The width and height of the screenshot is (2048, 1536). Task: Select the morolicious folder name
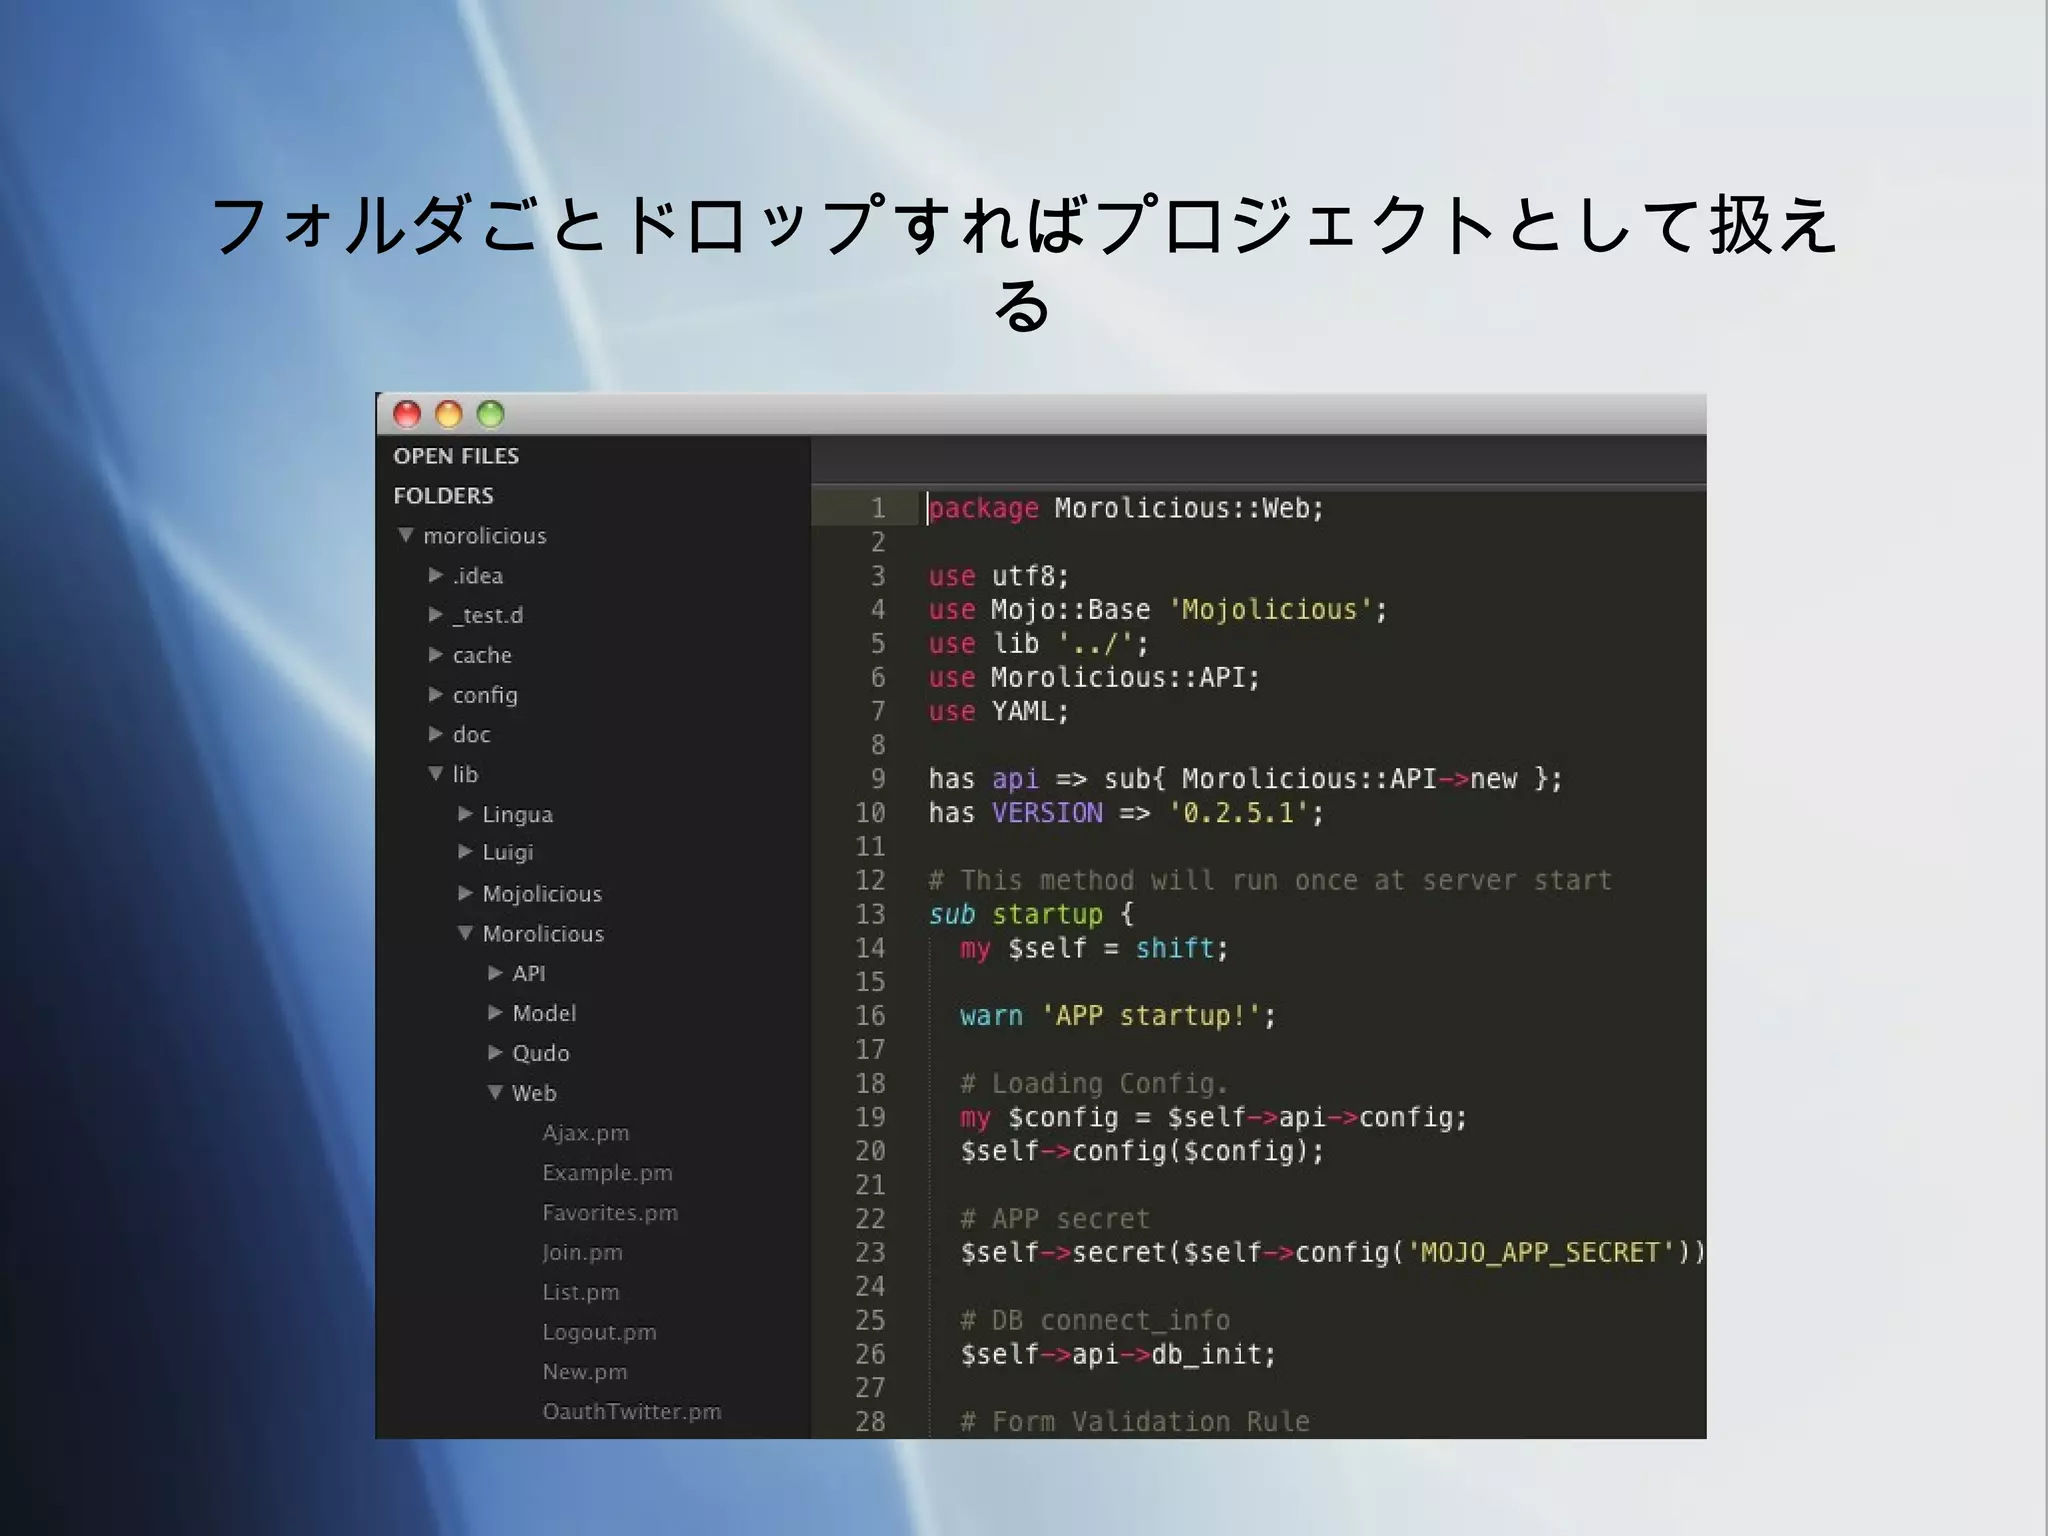pos(485,536)
